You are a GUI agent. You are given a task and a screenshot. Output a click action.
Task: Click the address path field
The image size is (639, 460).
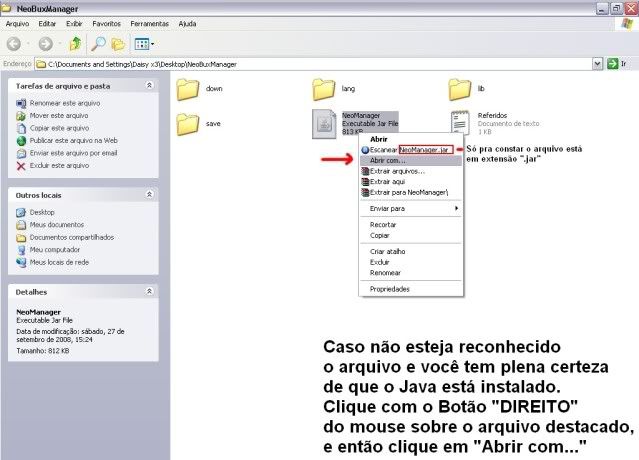(313, 64)
